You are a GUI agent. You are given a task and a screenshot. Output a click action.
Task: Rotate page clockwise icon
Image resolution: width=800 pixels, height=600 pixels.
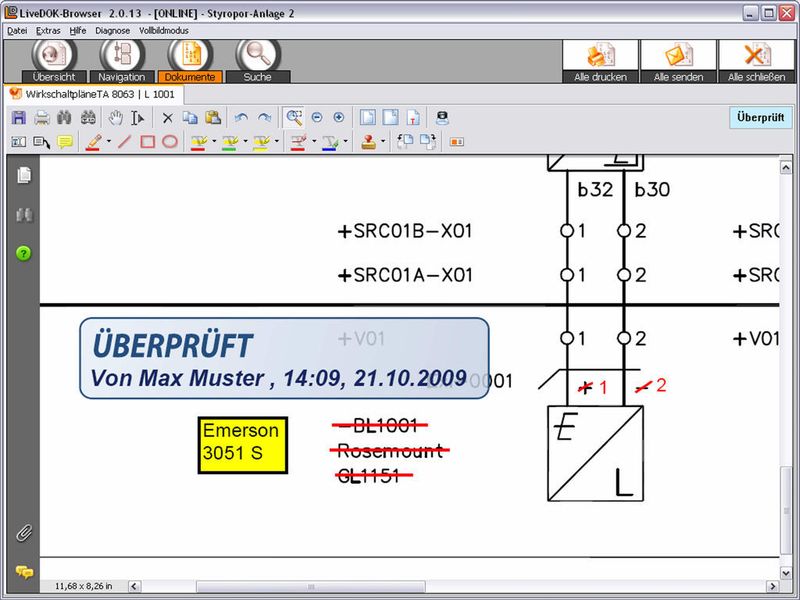[x=428, y=142]
